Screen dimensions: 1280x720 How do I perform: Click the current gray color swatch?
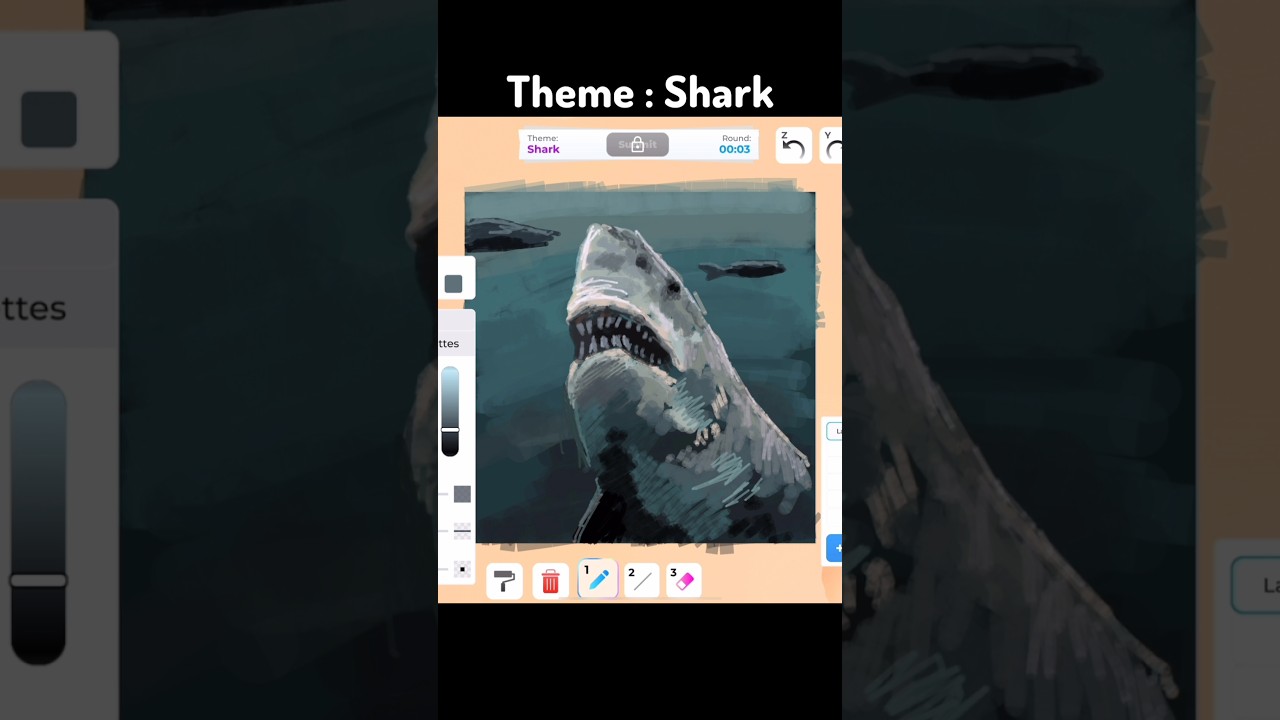[x=453, y=284]
